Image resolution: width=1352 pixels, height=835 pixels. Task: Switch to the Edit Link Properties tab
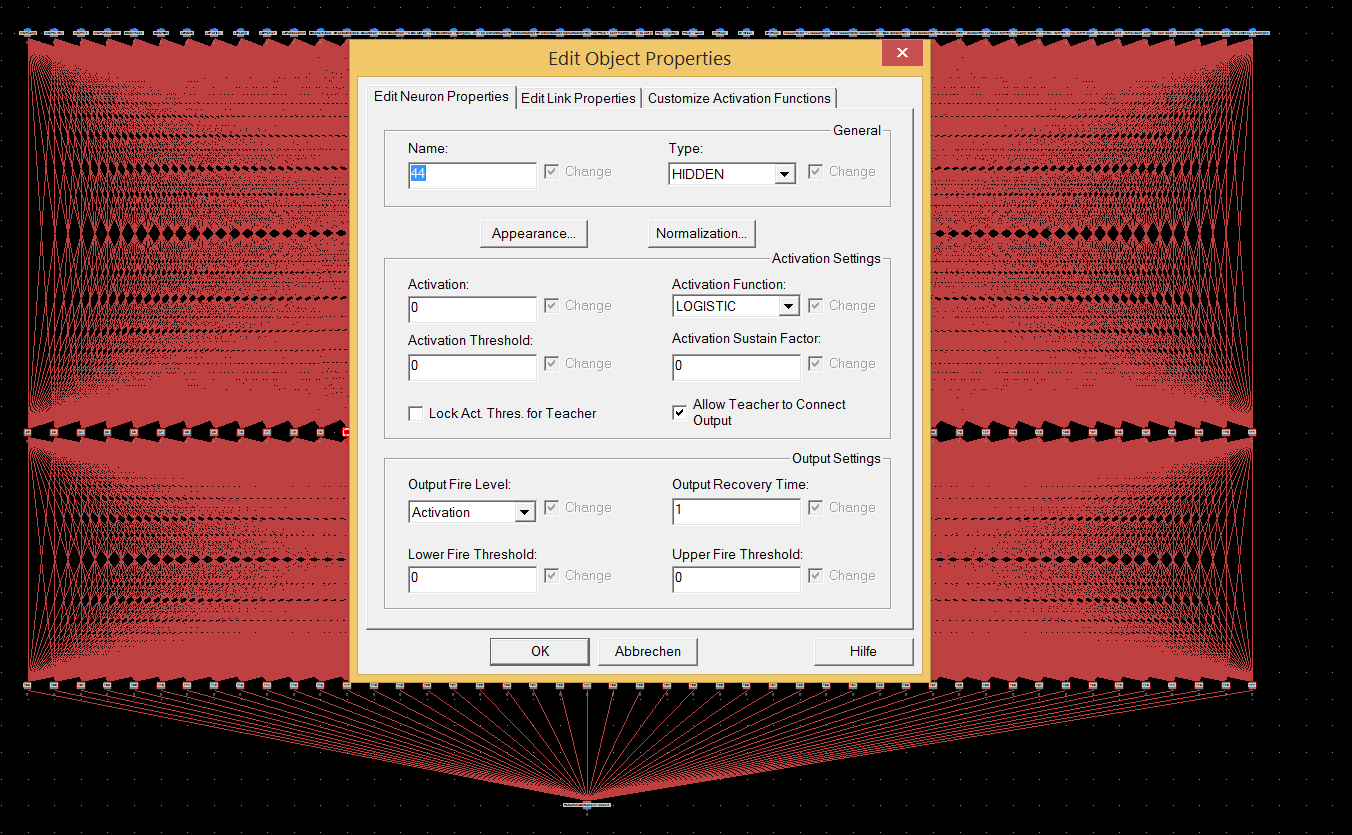[x=578, y=98]
